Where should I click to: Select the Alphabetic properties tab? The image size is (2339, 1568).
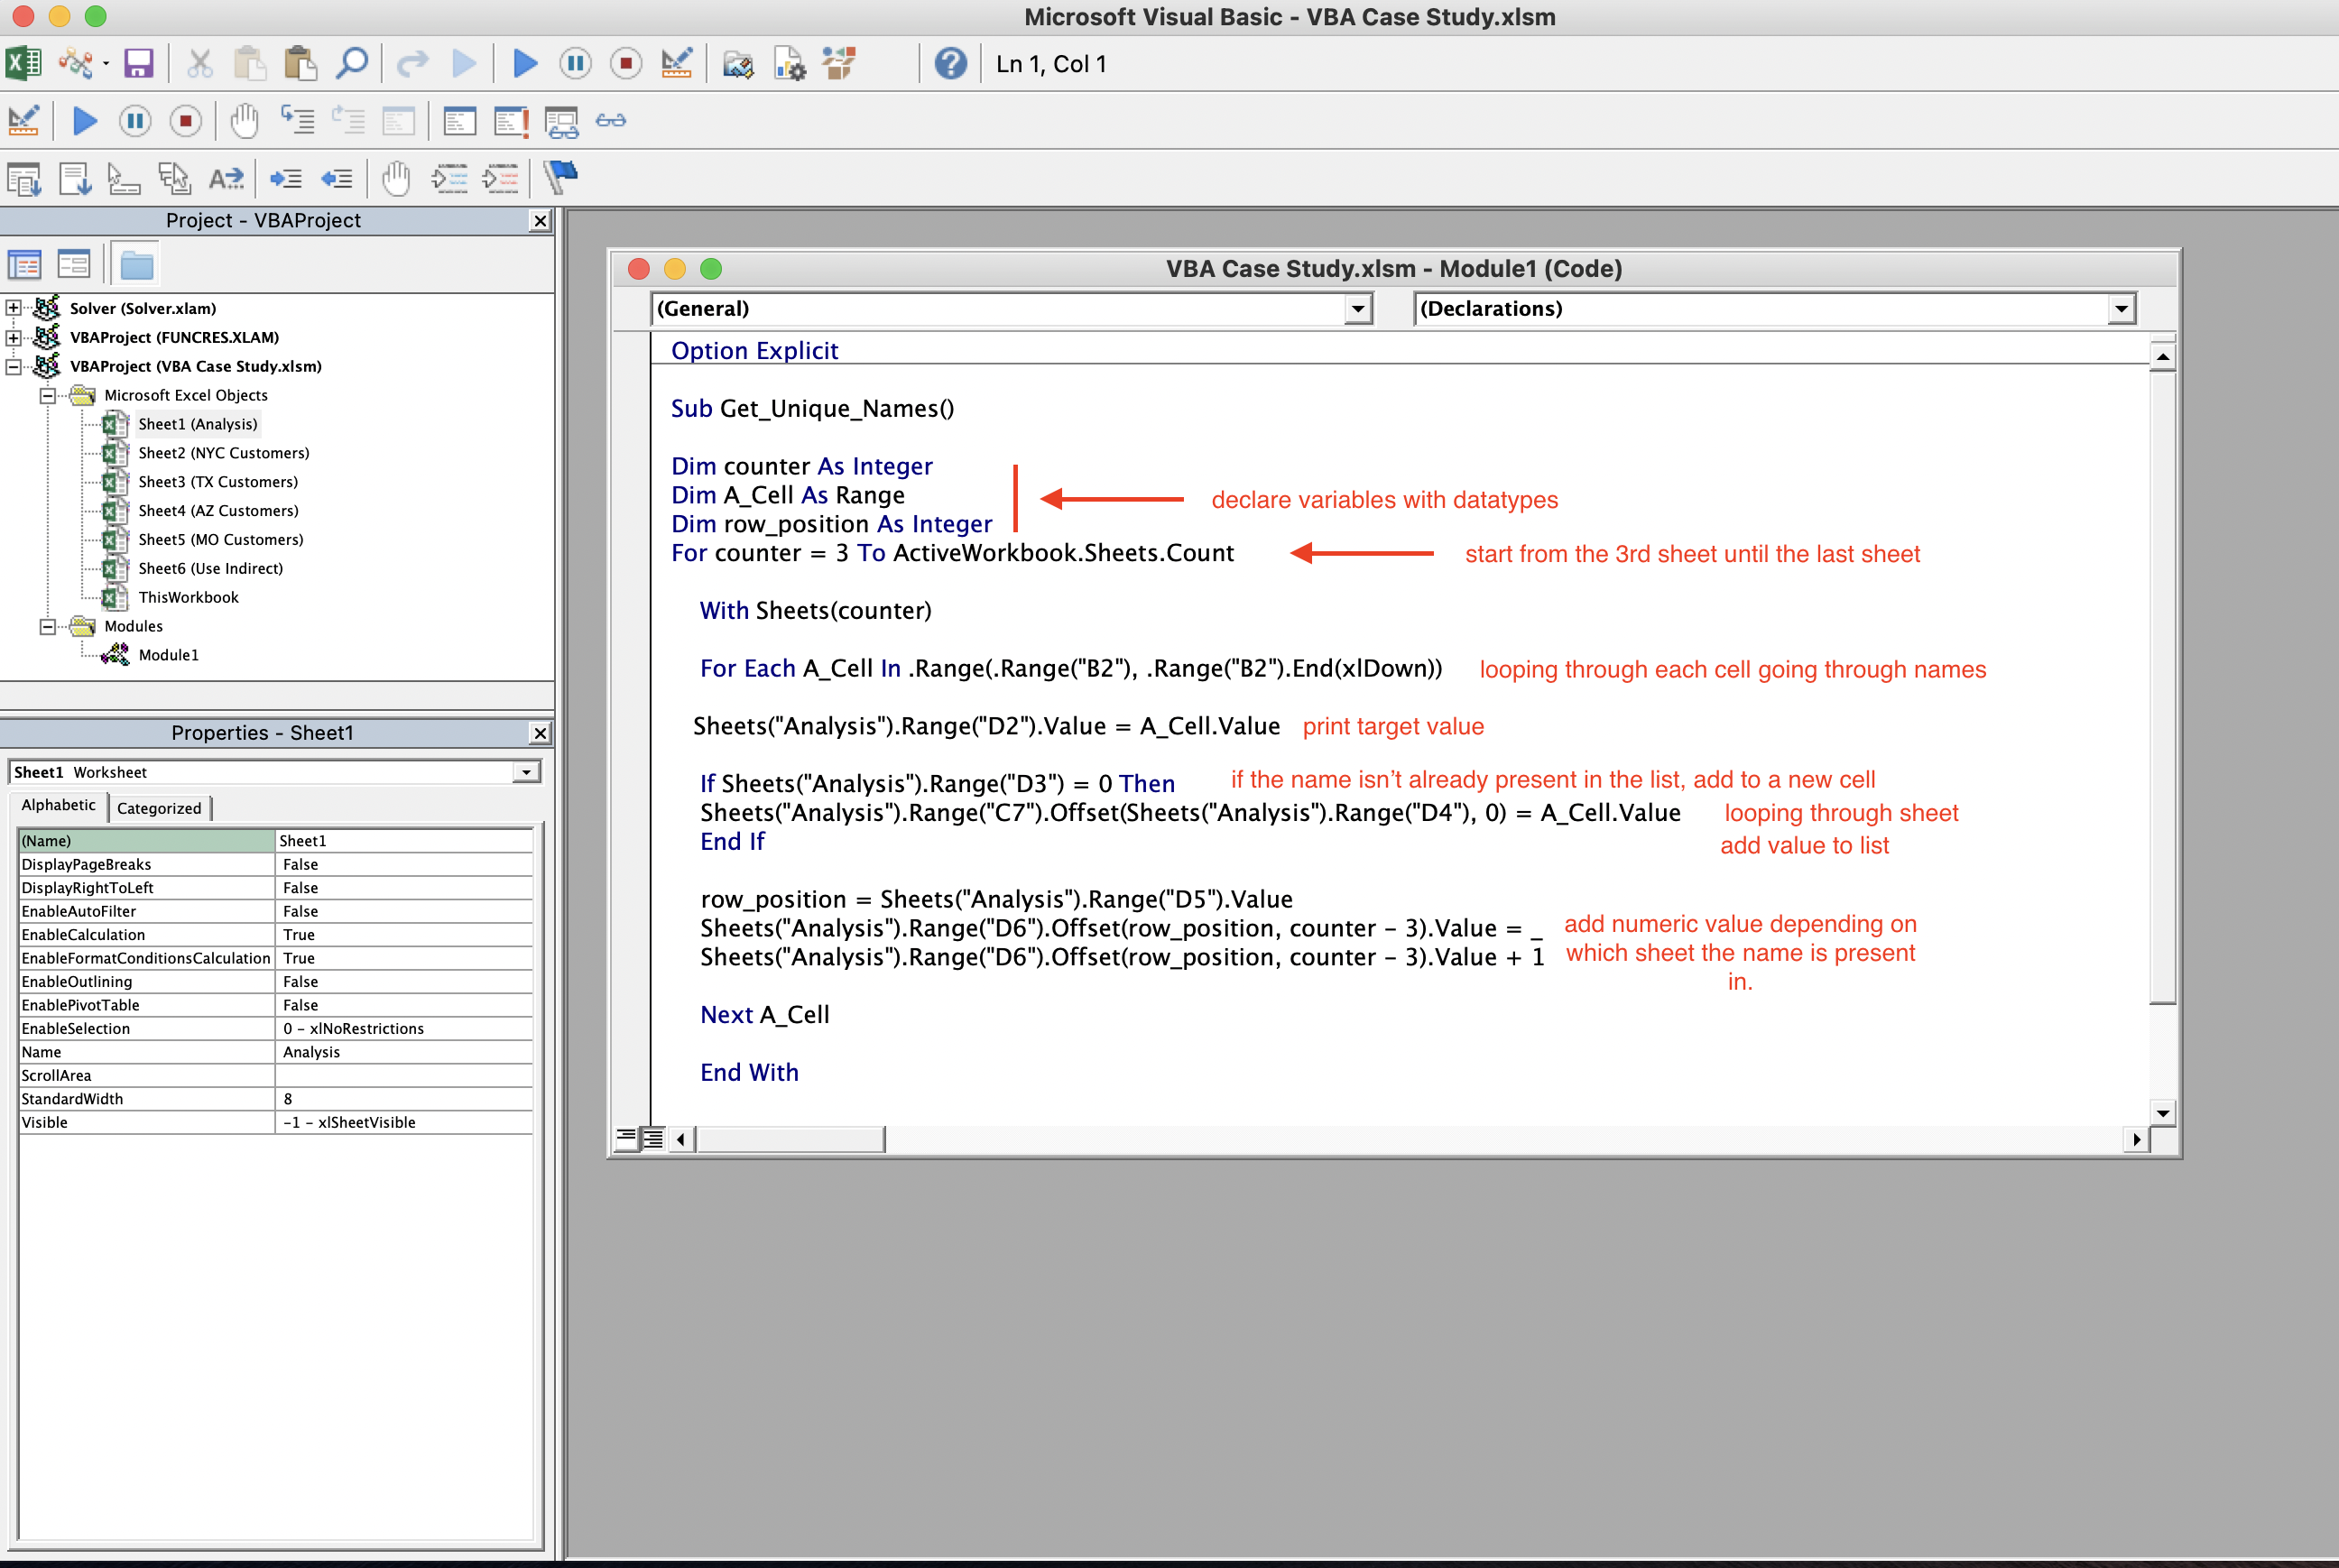pyautogui.click(x=59, y=806)
